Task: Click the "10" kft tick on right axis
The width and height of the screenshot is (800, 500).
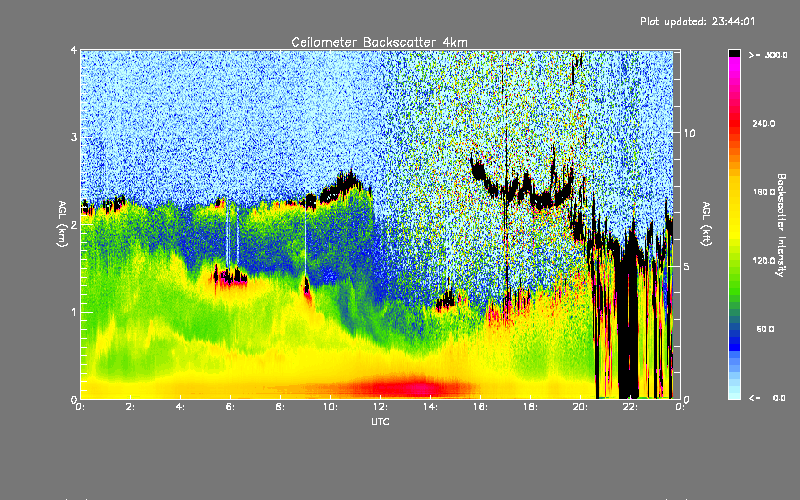Action: click(x=689, y=133)
